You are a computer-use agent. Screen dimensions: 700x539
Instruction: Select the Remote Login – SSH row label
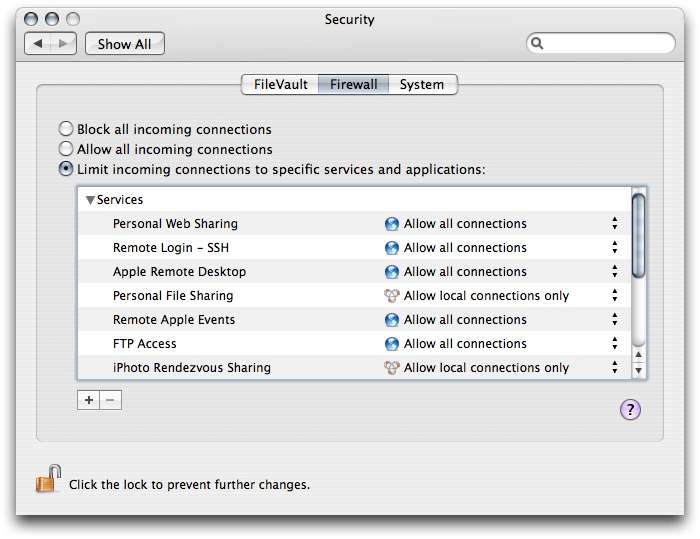pyautogui.click(x=171, y=248)
